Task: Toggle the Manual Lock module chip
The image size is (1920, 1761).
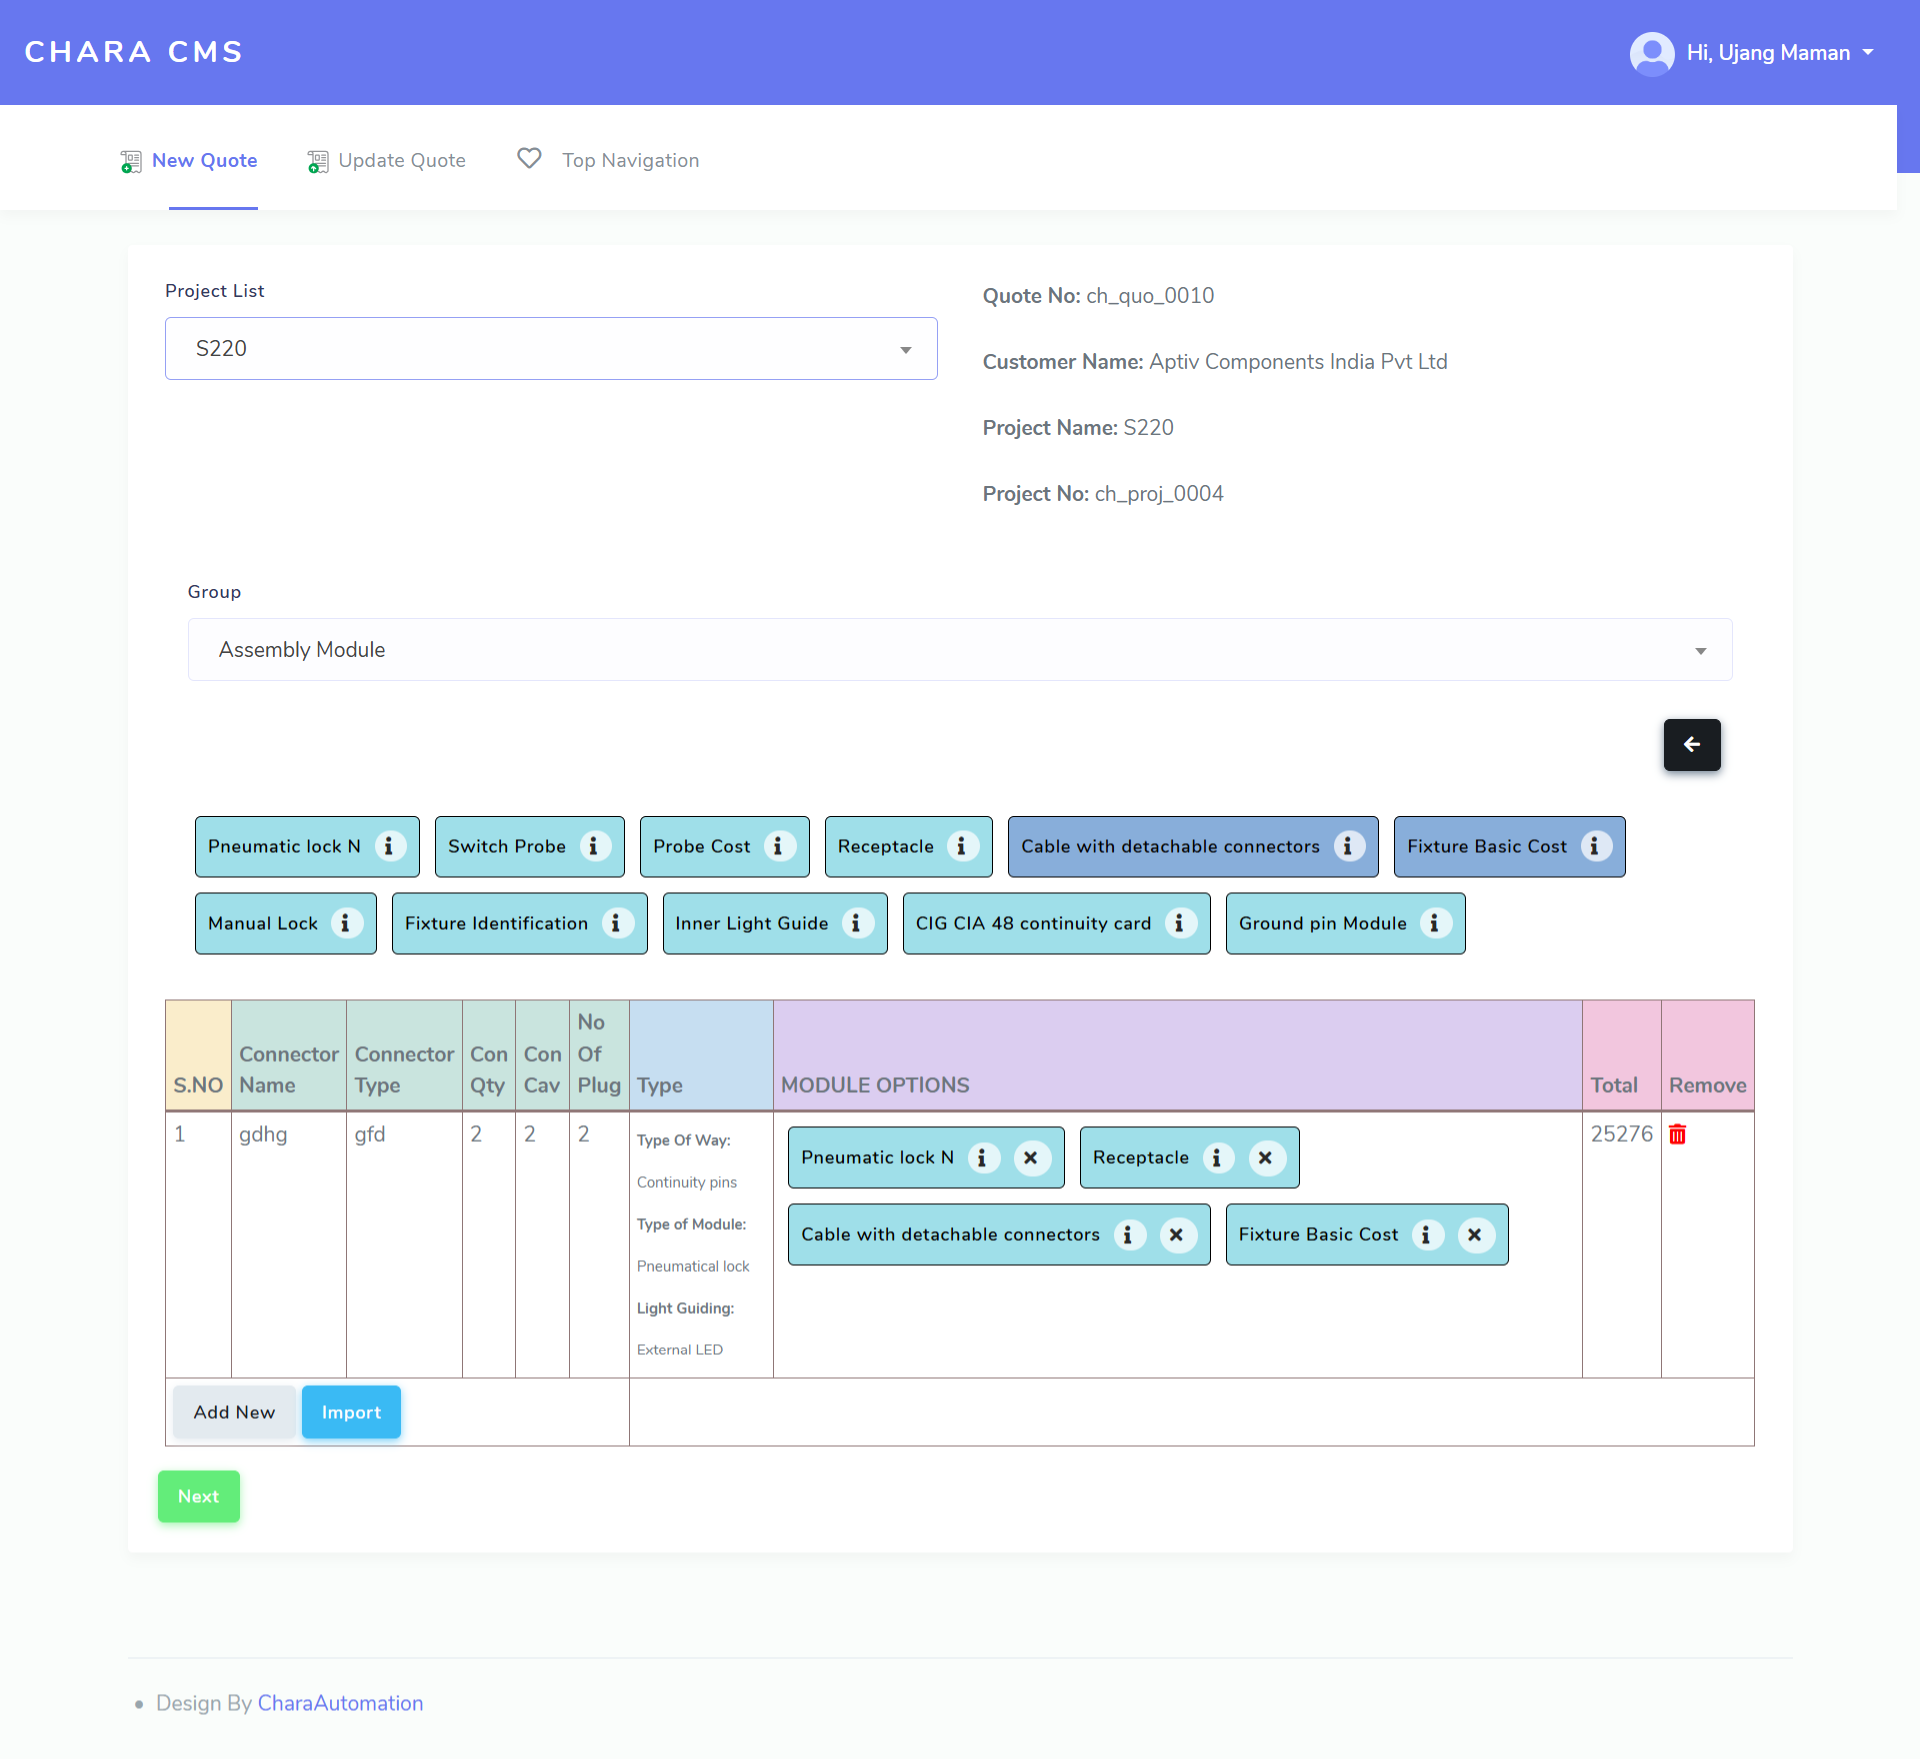Action: coord(262,924)
